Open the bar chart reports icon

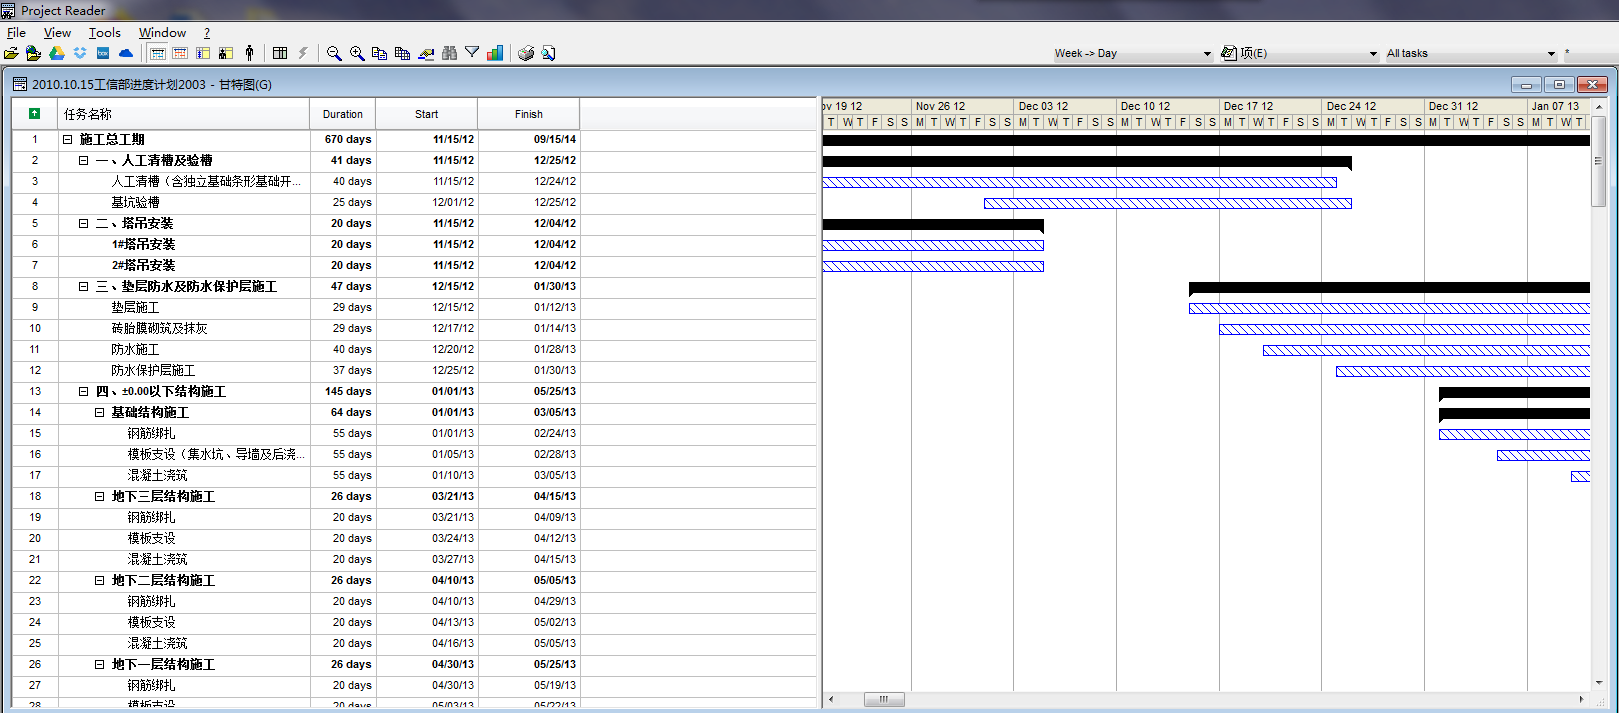495,53
